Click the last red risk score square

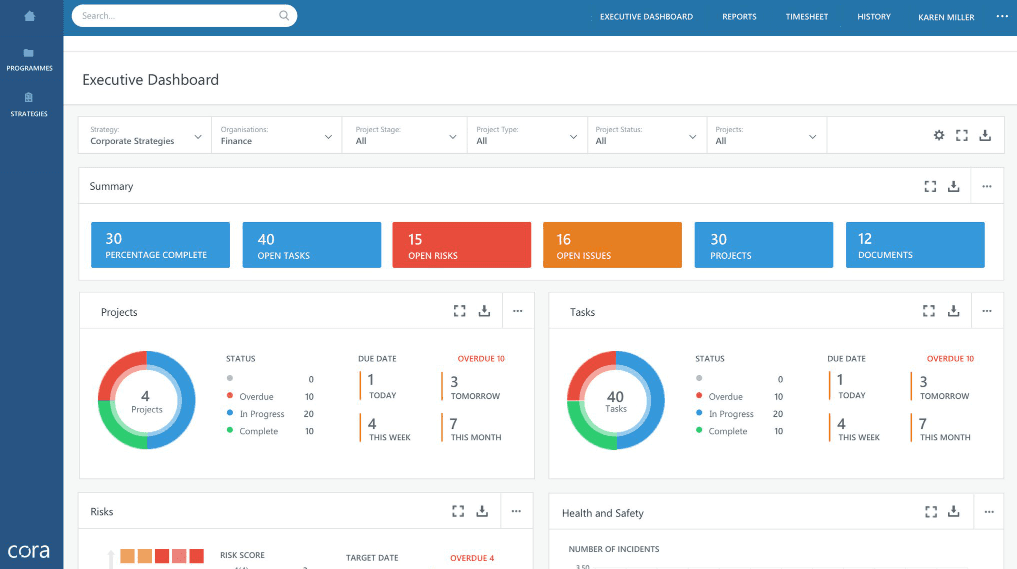197,556
